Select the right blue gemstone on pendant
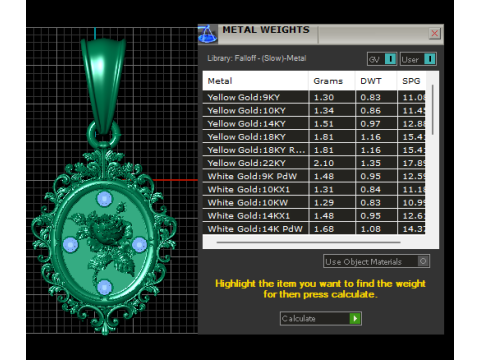This screenshot has height=360, width=480. pos(139,245)
